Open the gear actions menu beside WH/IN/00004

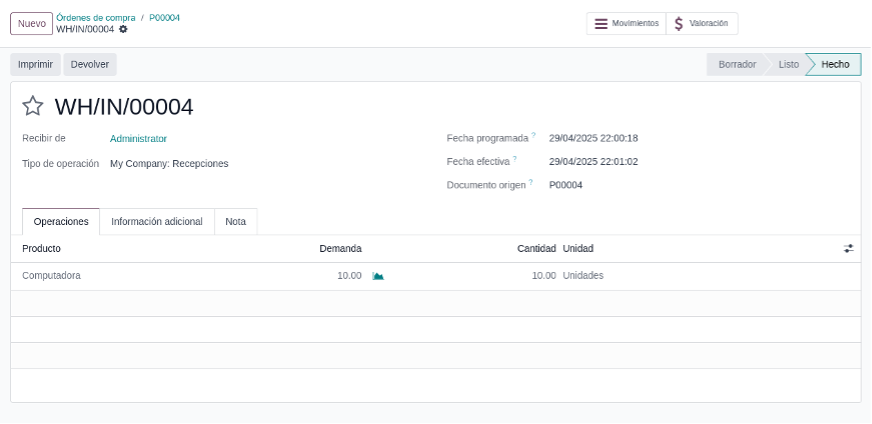click(123, 29)
